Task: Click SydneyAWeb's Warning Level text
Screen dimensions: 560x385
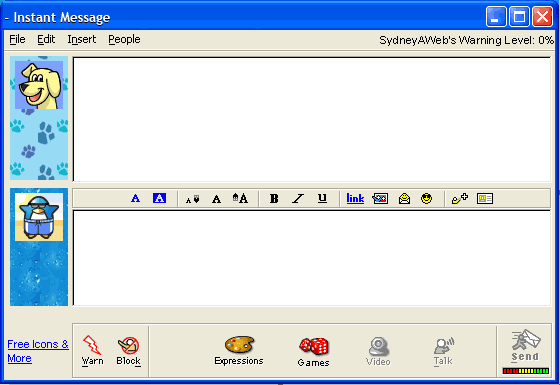Action: click(466, 40)
